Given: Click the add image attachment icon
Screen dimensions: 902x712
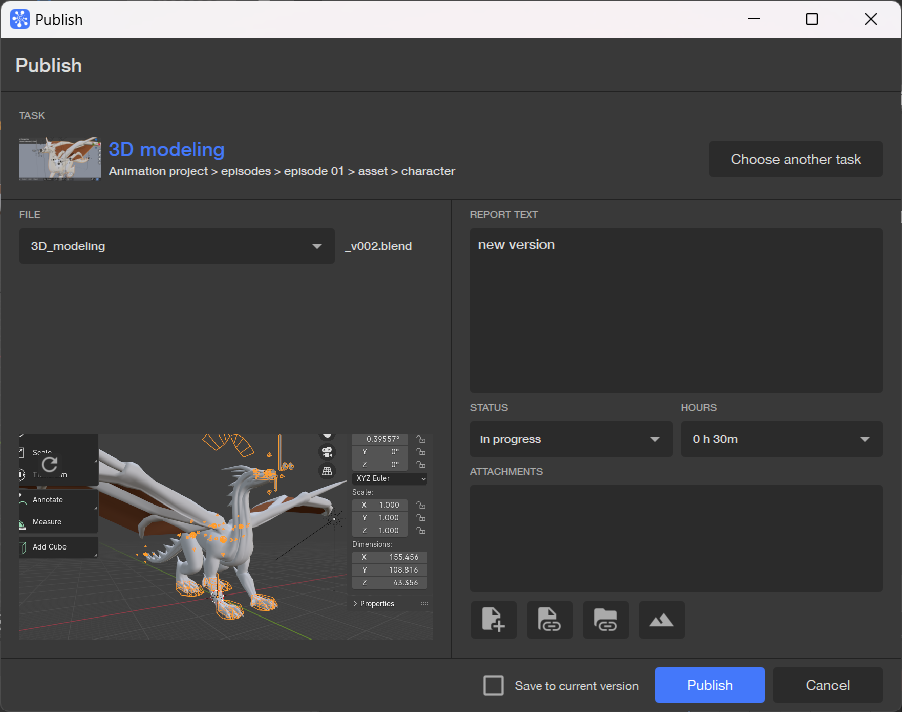Looking at the screenshot, I should click(662, 620).
